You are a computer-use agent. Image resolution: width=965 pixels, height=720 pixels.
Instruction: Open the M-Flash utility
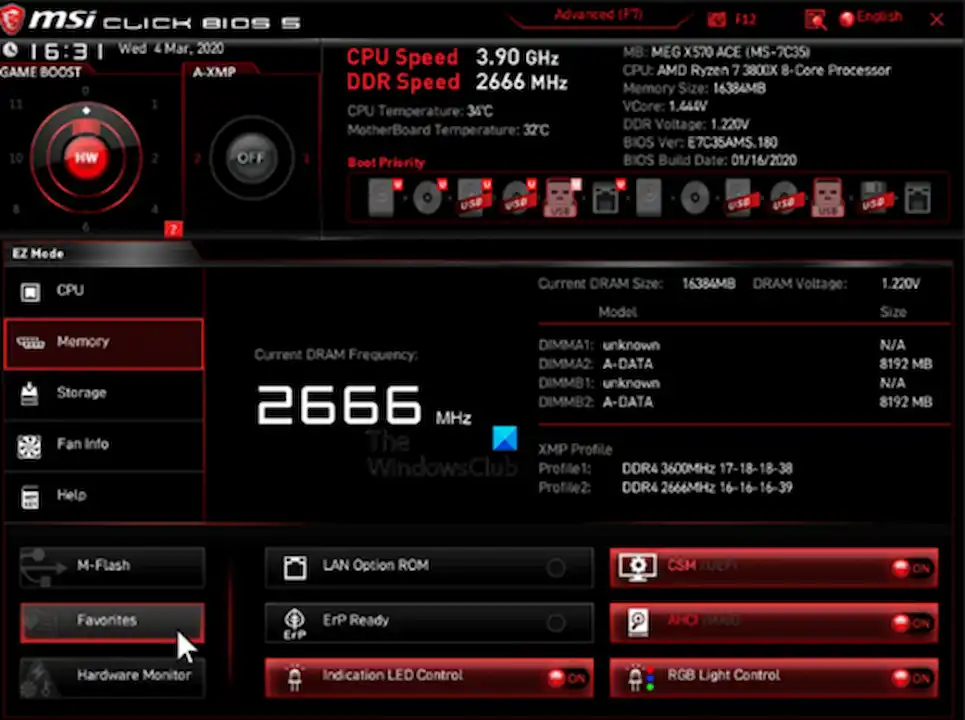[112, 566]
